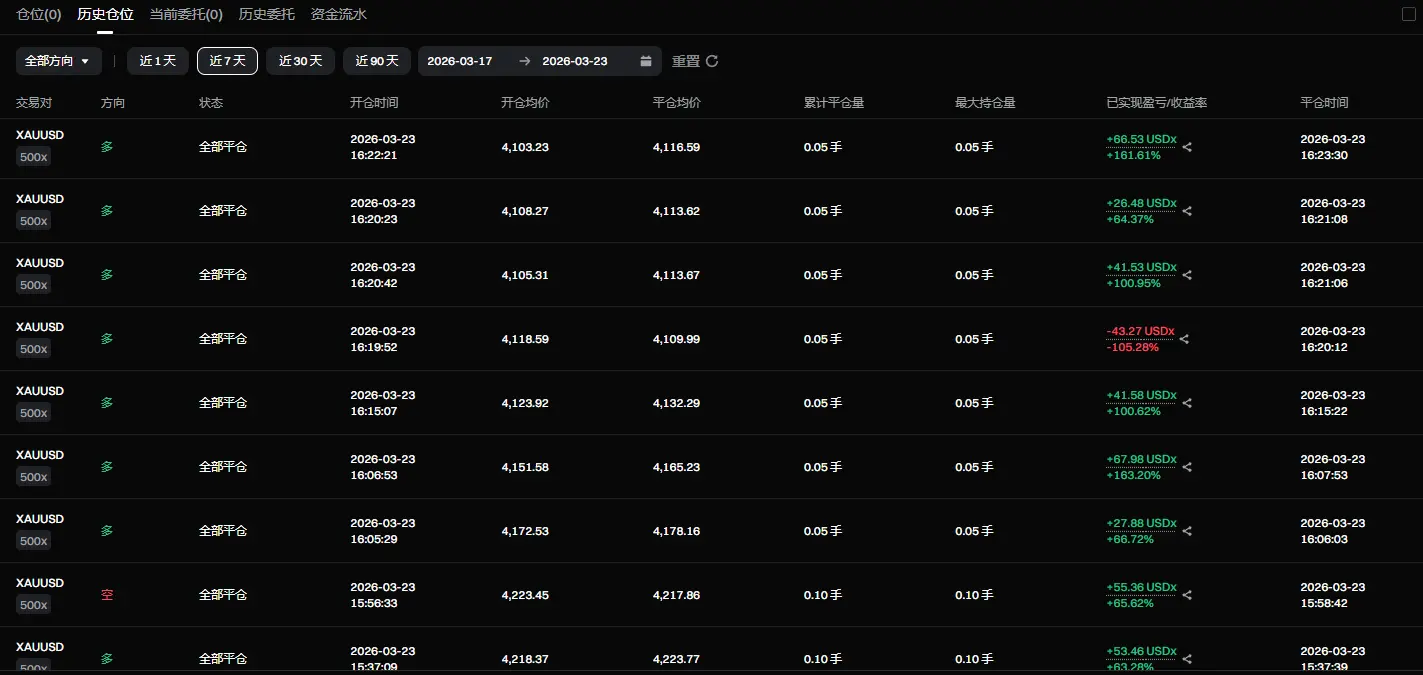Click the +163.20% return value
This screenshot has height=675, width=1423.
(1133, 475)
